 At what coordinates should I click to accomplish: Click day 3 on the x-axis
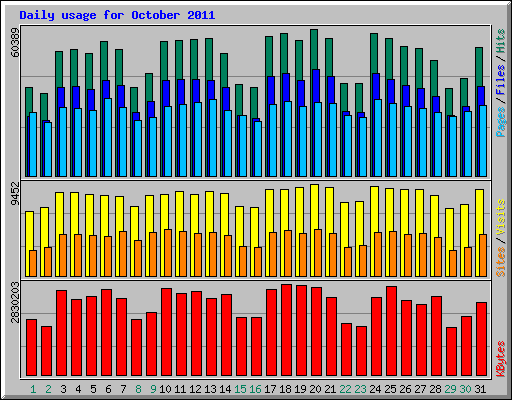click(x=63, y=389)
